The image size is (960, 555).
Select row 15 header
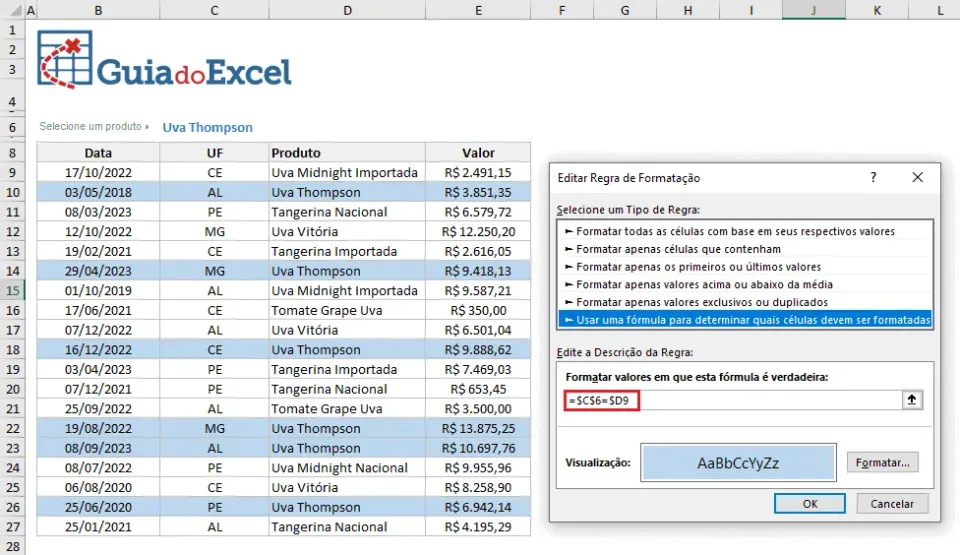click(x=12, y=290)
